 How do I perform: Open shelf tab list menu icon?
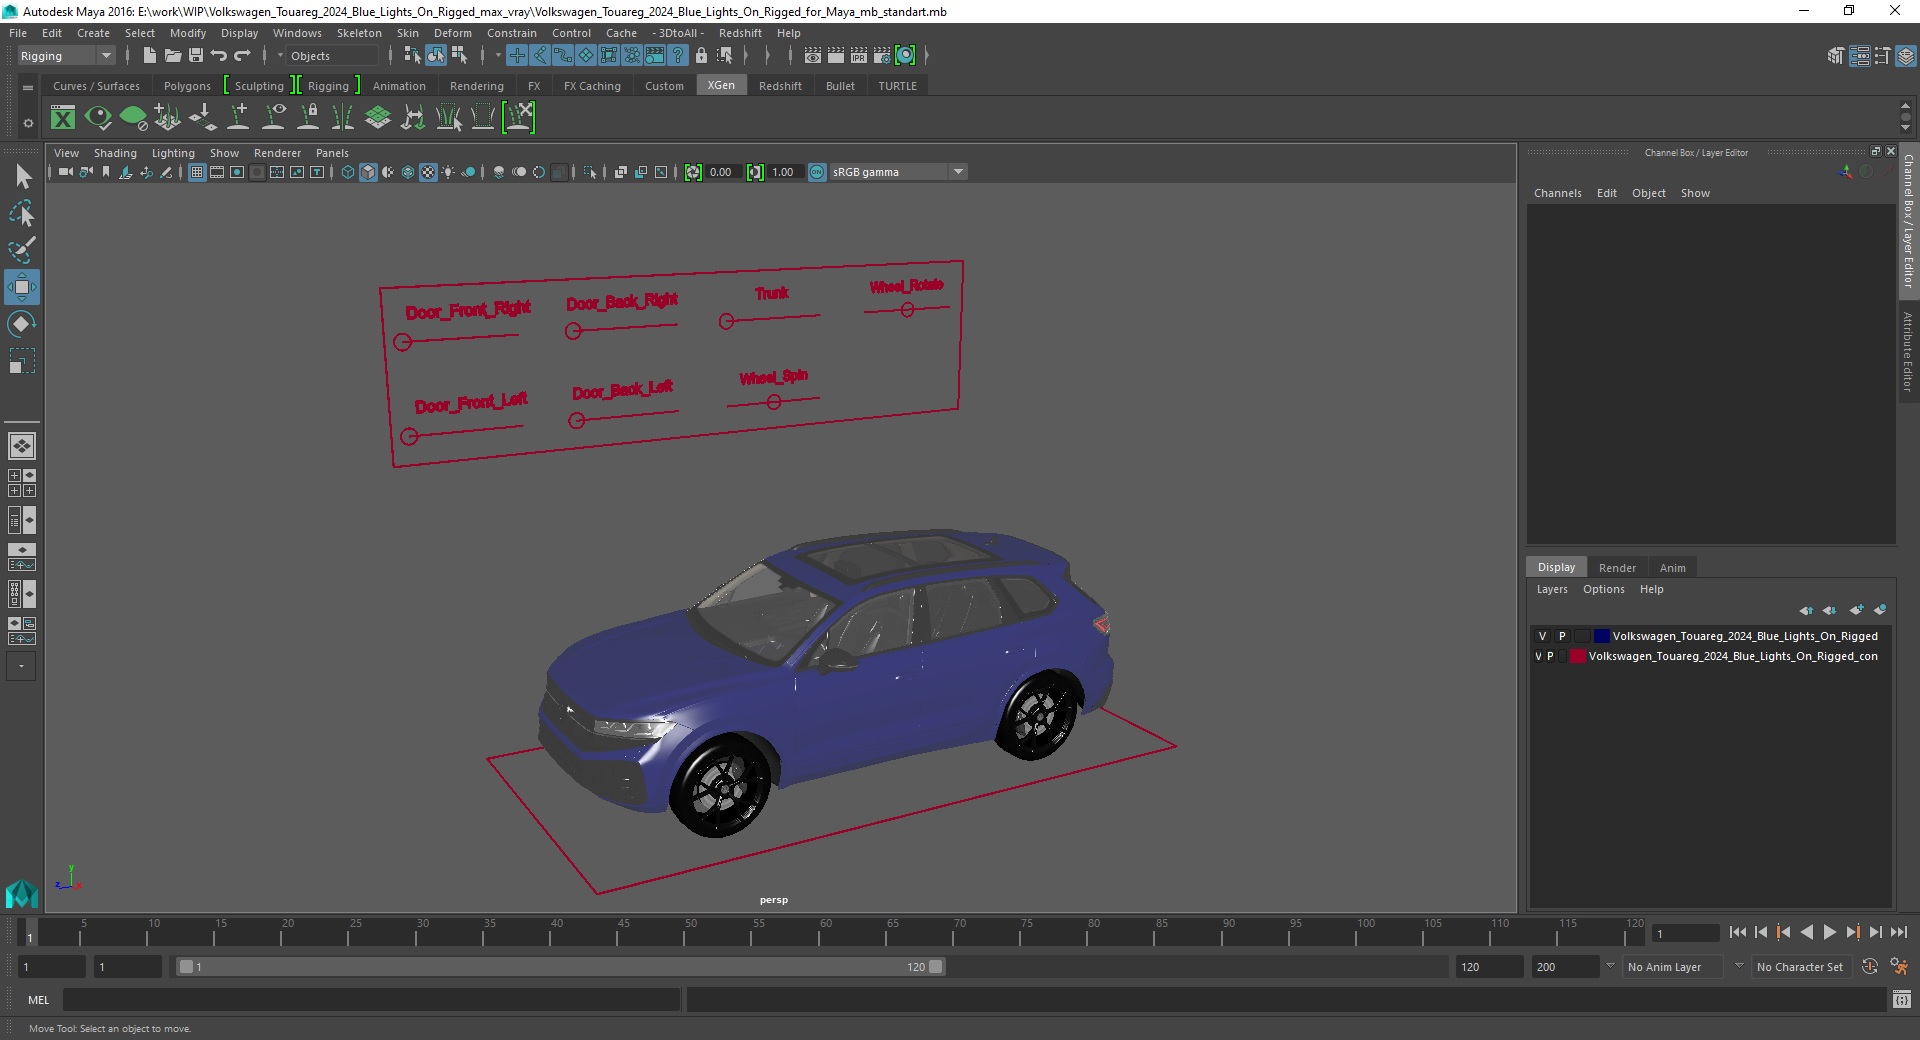coord(28,87)
